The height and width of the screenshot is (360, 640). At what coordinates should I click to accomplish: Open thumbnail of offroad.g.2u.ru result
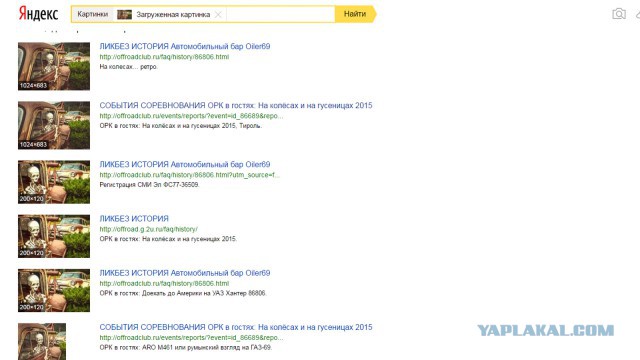pyautogui.click(x=54, y=236)
